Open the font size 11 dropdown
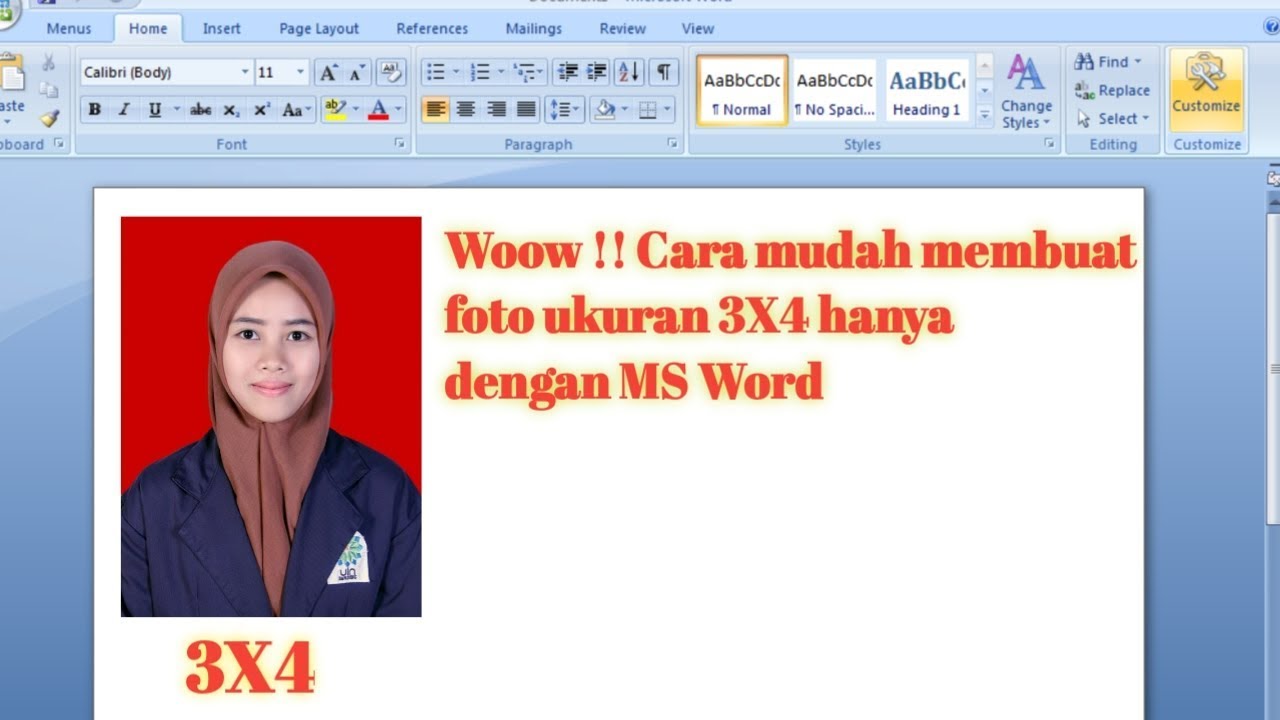 [x=301, y=72]
